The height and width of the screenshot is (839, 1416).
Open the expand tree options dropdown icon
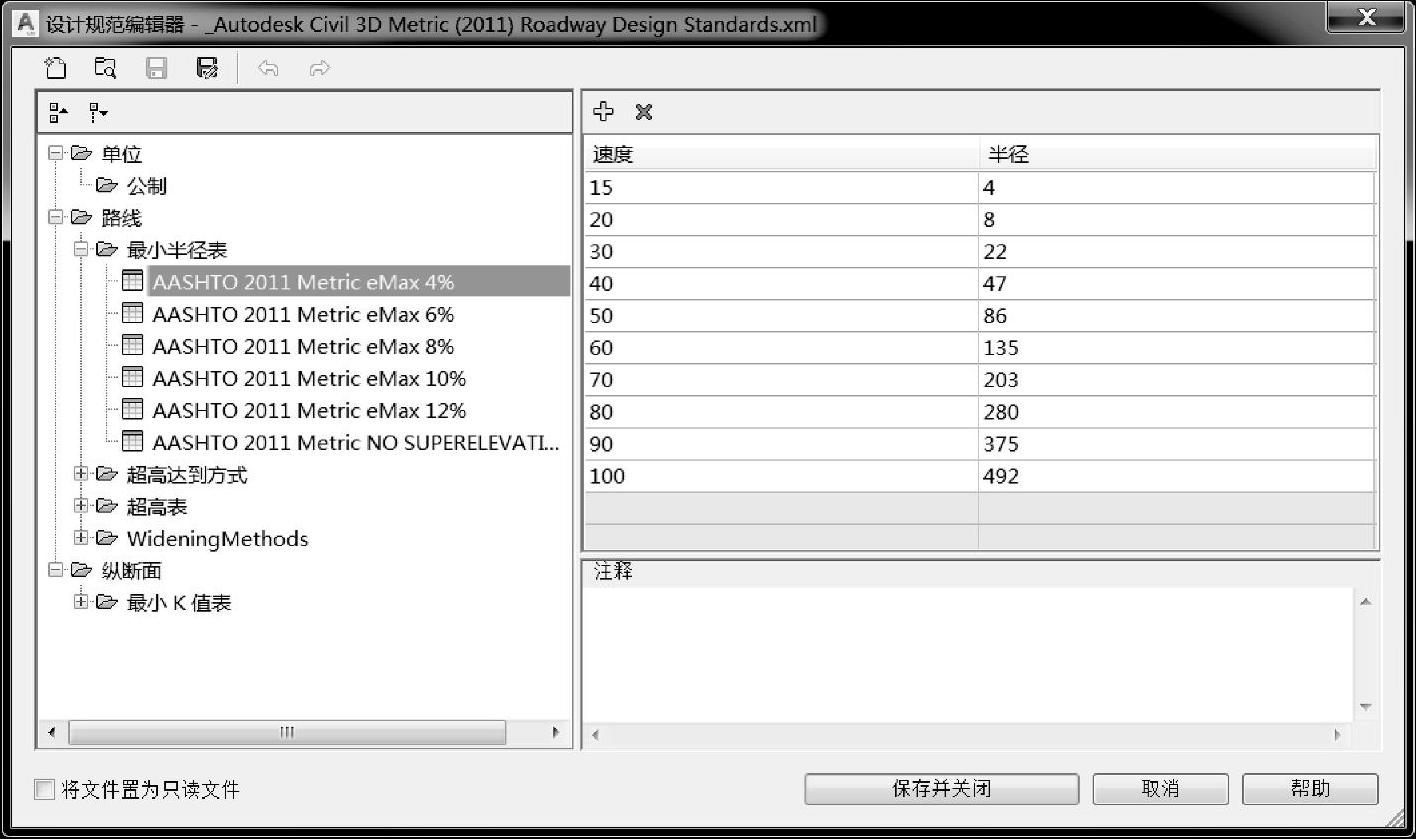tap(98, 113)
